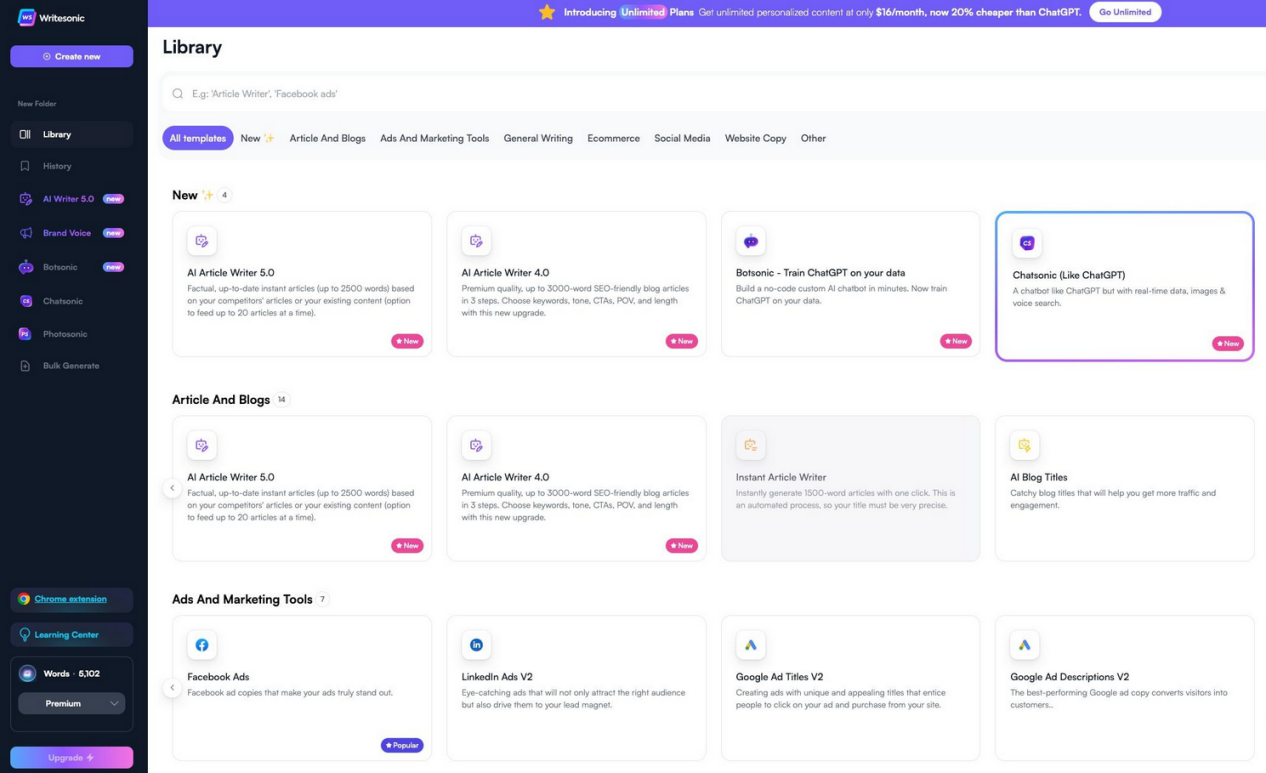Click the new badge beside Brand Voice

(113, 233)
